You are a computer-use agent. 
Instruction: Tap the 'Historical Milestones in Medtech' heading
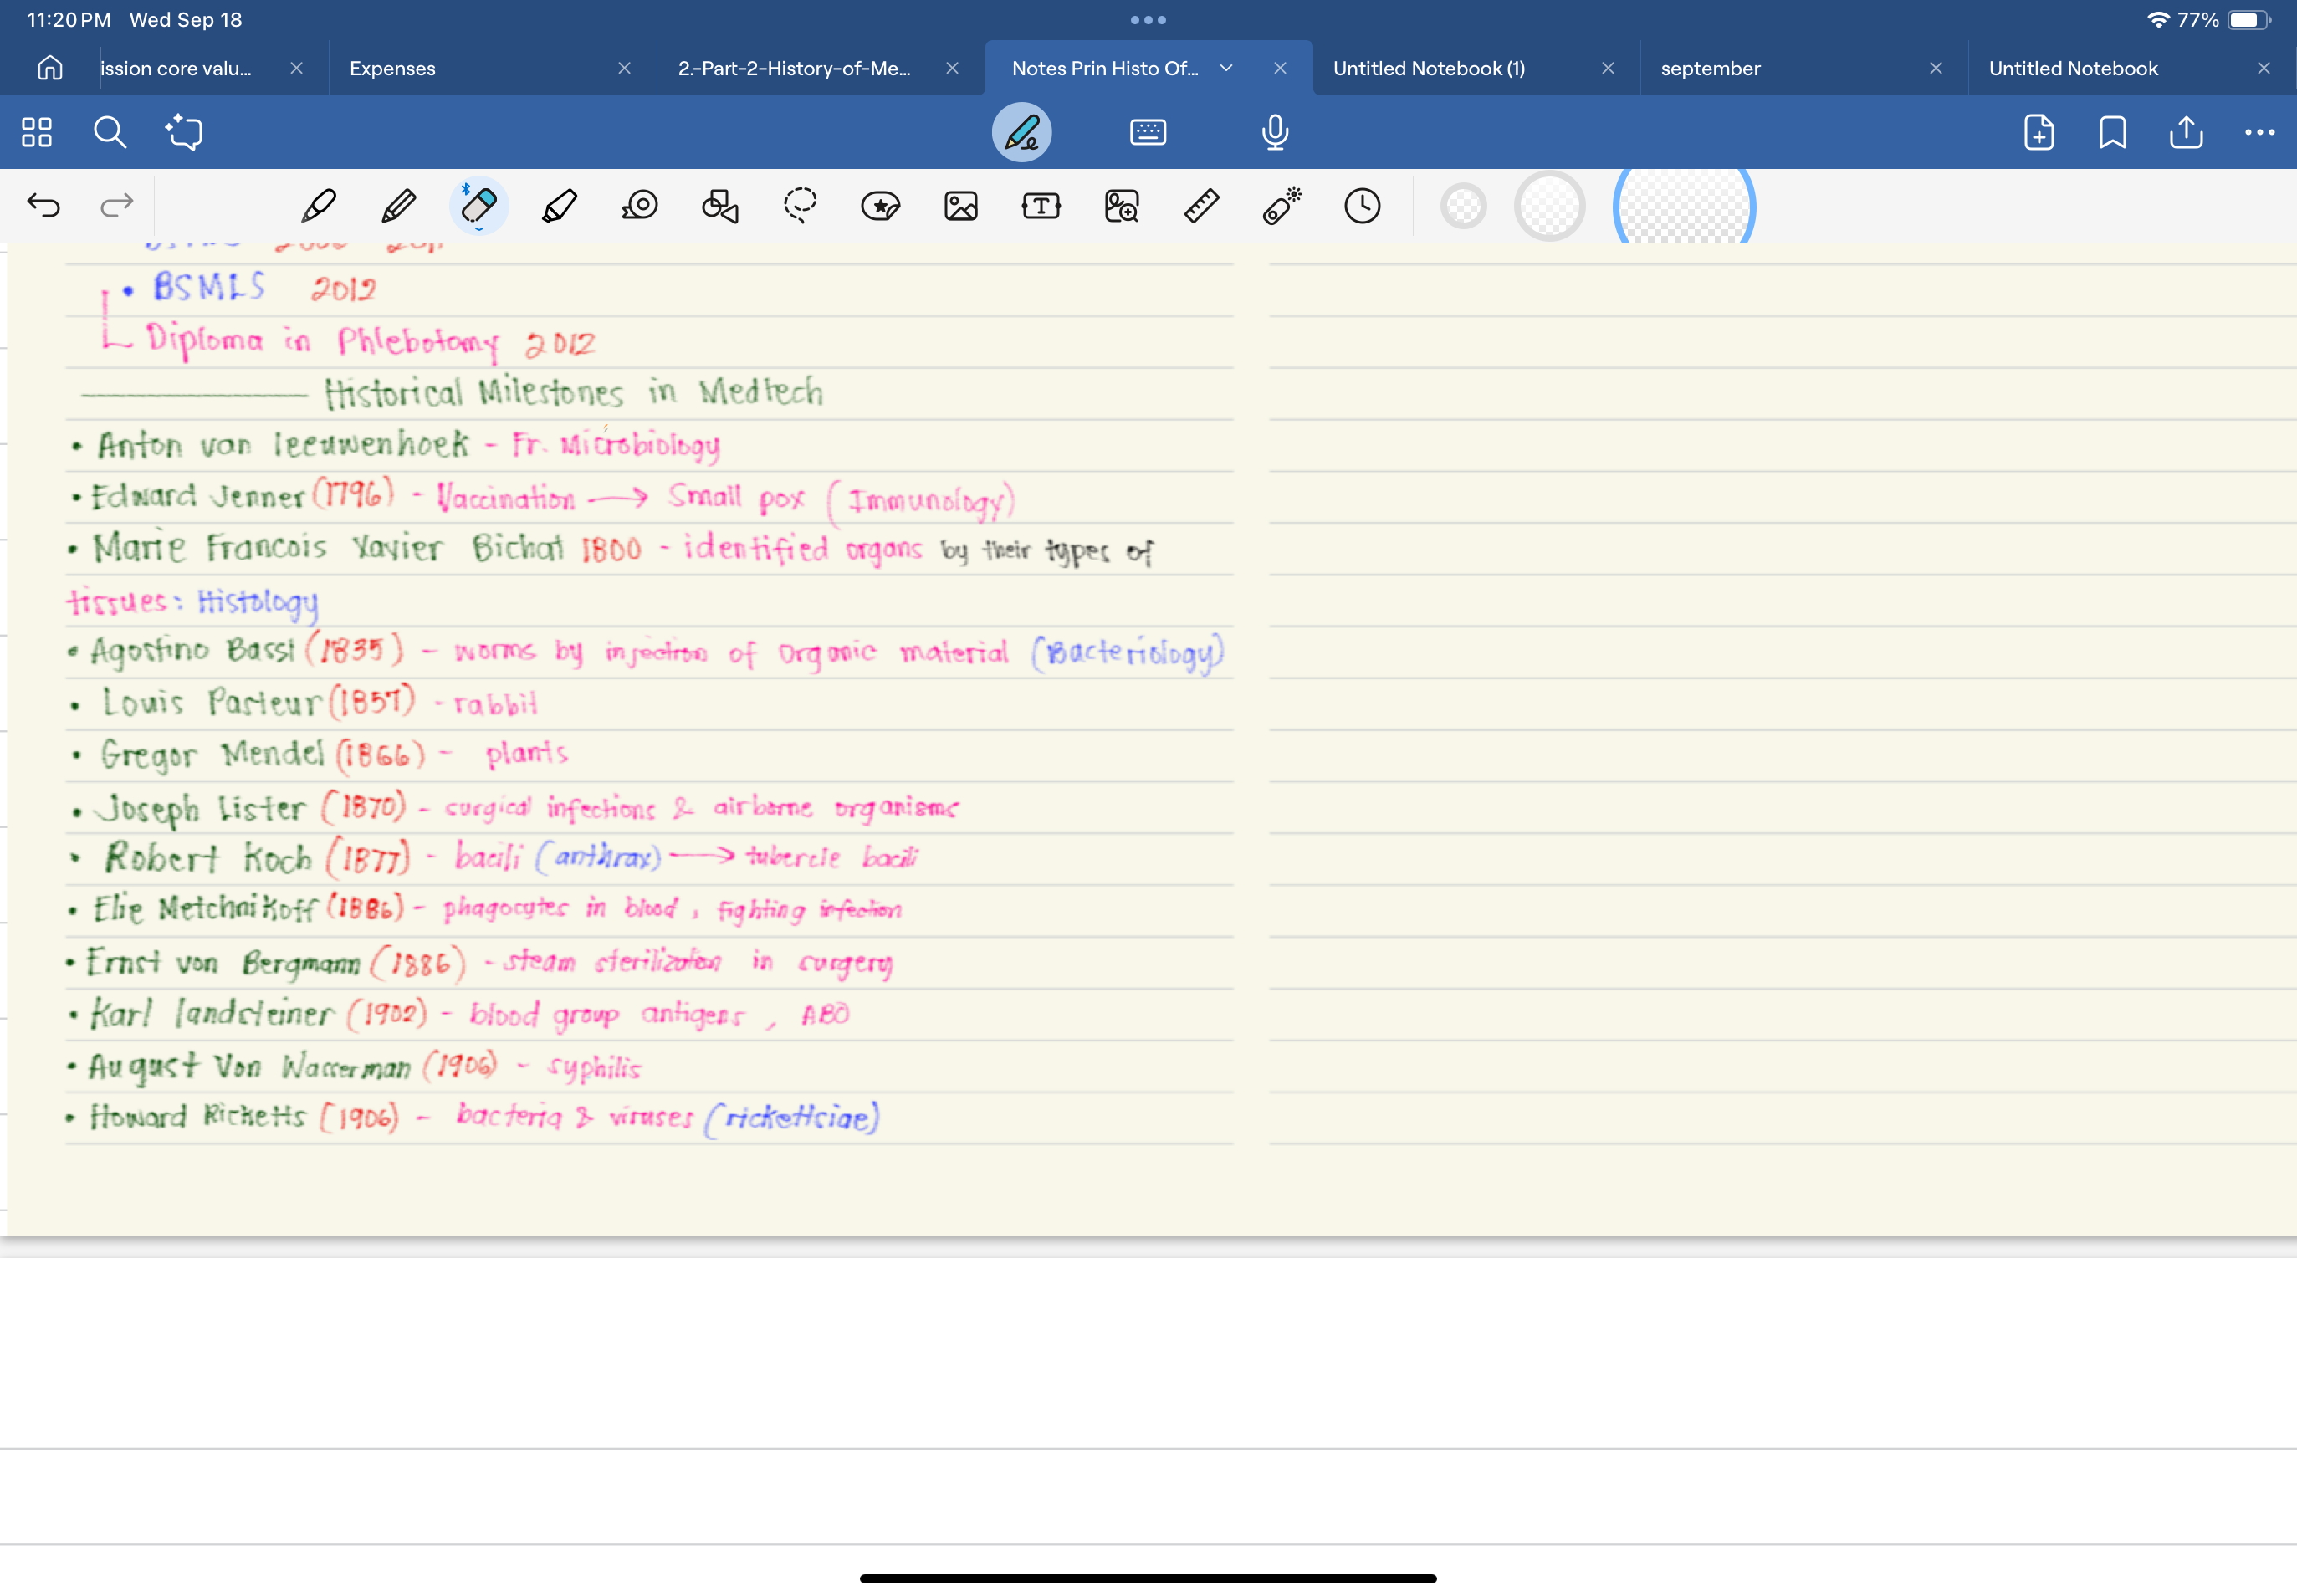pos(573,392)
